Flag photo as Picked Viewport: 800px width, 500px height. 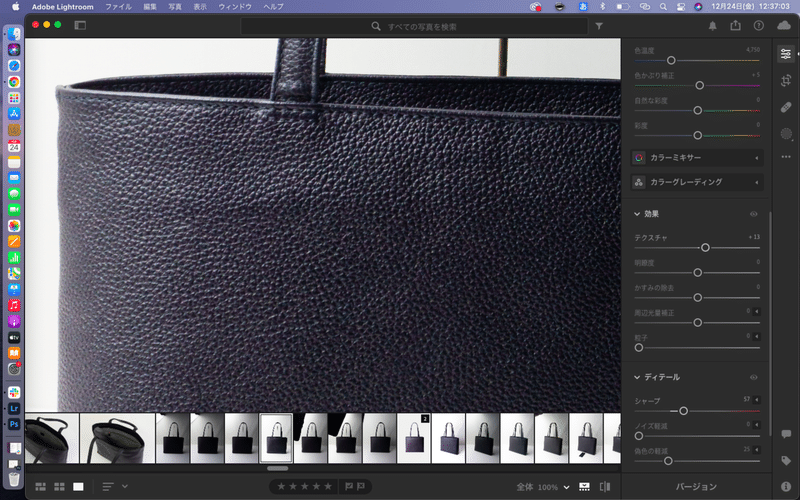(349, 487)
